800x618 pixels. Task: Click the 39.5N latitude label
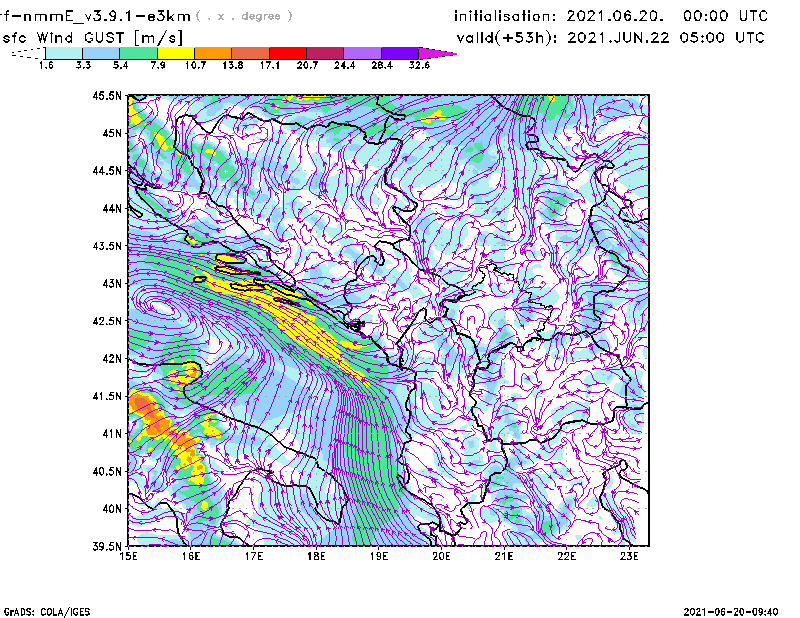pyautogui.click(x=108, y=546)
